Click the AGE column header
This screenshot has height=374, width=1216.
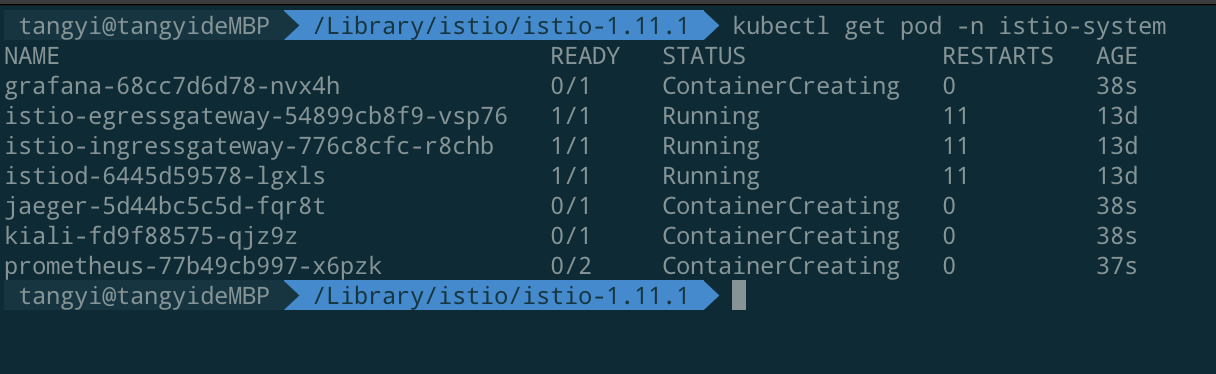1117,56
